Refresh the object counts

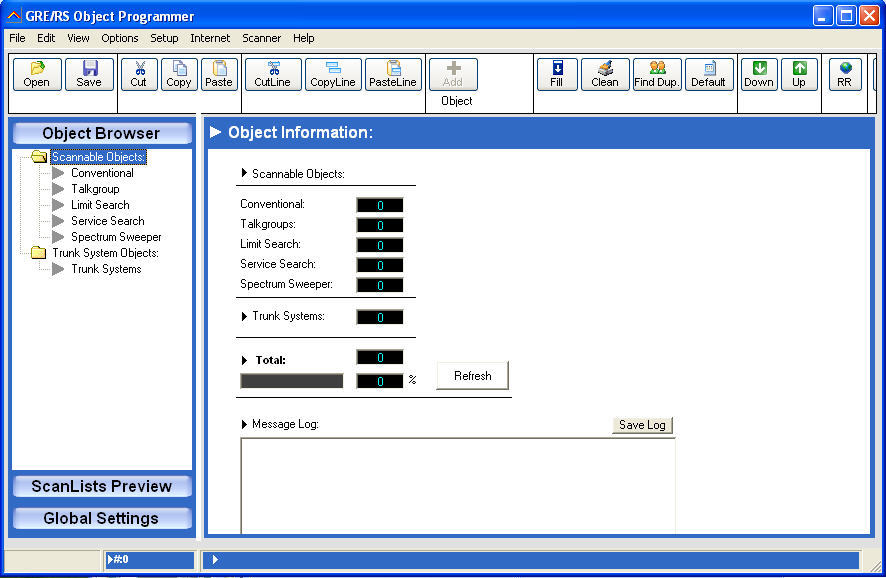click(x=472, y=376)
